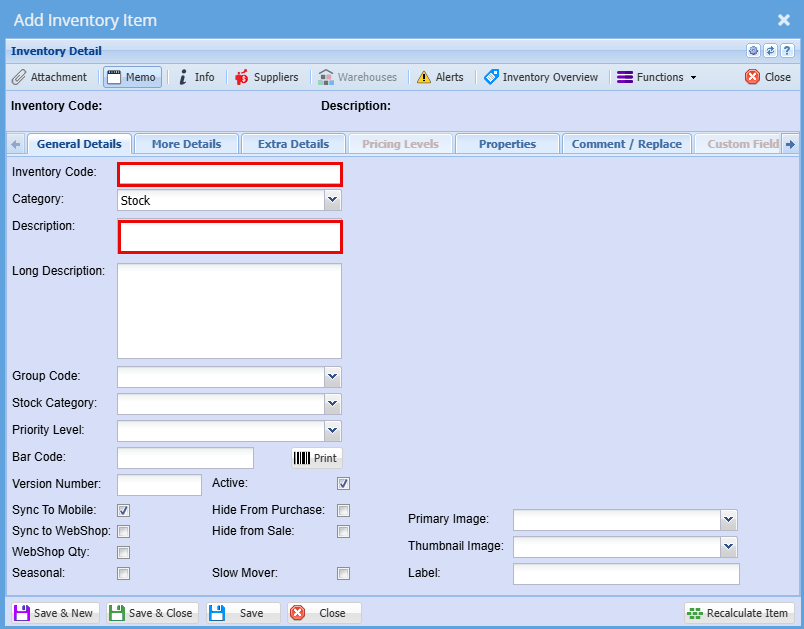Open the Group Code dropdown
The height and width of the screenshot is (629, 804).
coord(333,377)
